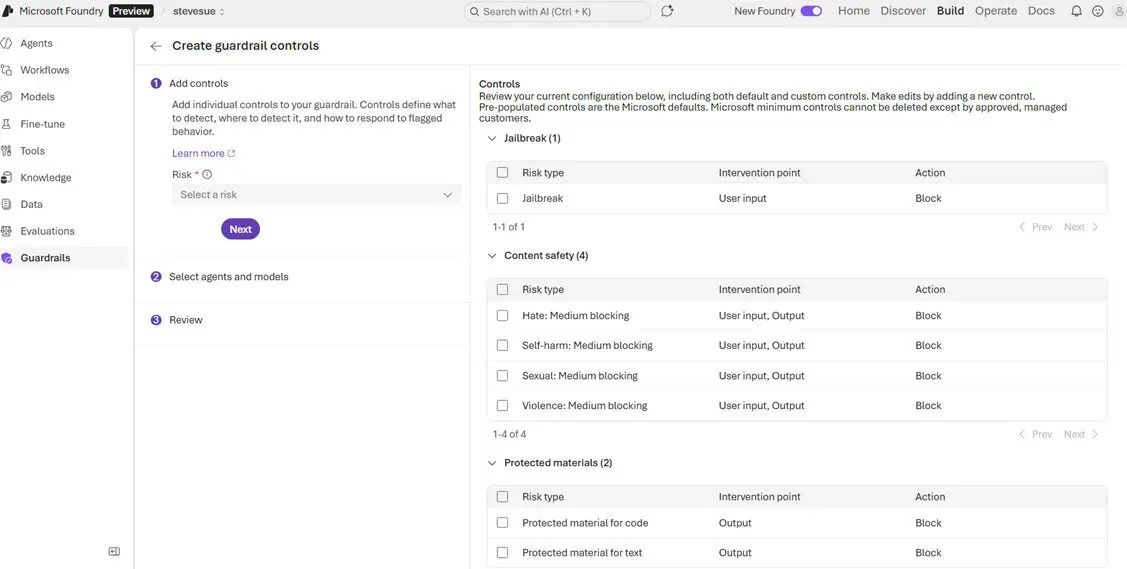Click the feedback smiley icon
Screen dimensions: 1127x569
pos(1098,11)
